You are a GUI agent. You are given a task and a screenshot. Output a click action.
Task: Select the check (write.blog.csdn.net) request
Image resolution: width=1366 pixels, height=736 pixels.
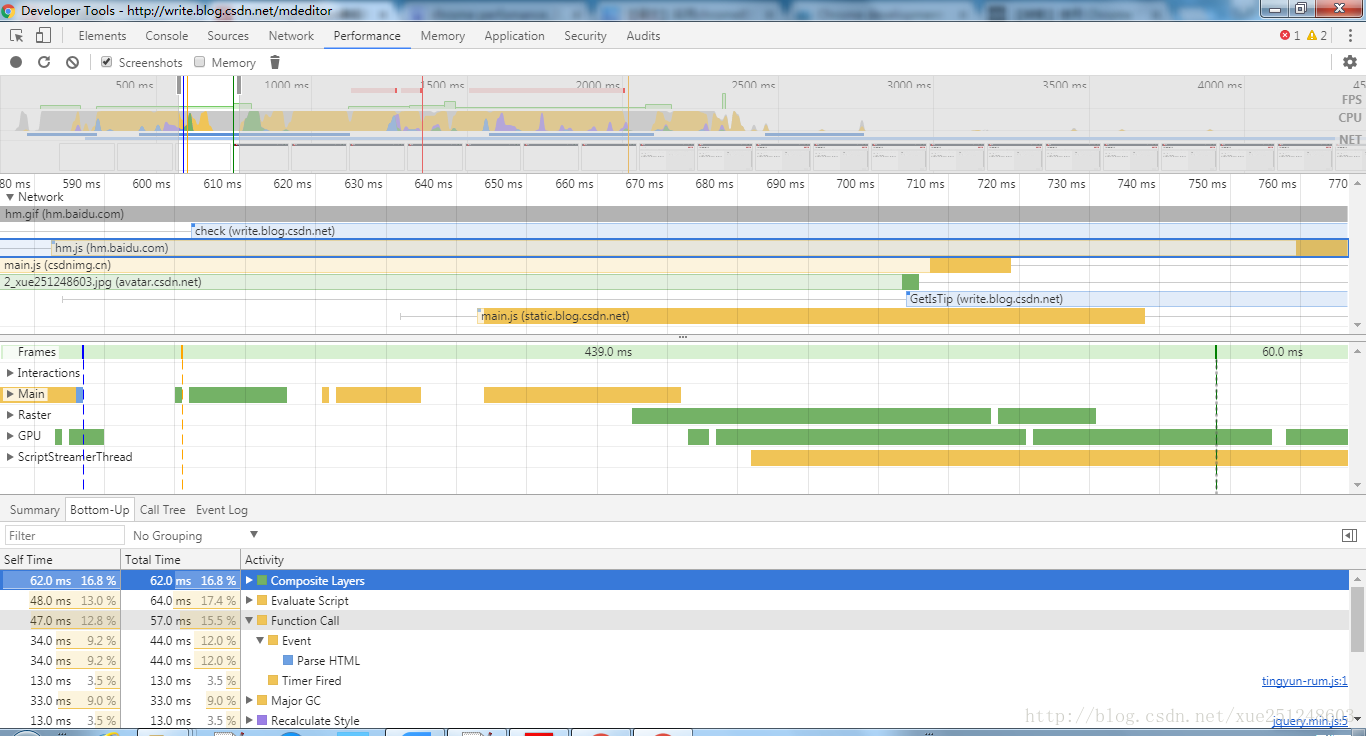point(769,231)
